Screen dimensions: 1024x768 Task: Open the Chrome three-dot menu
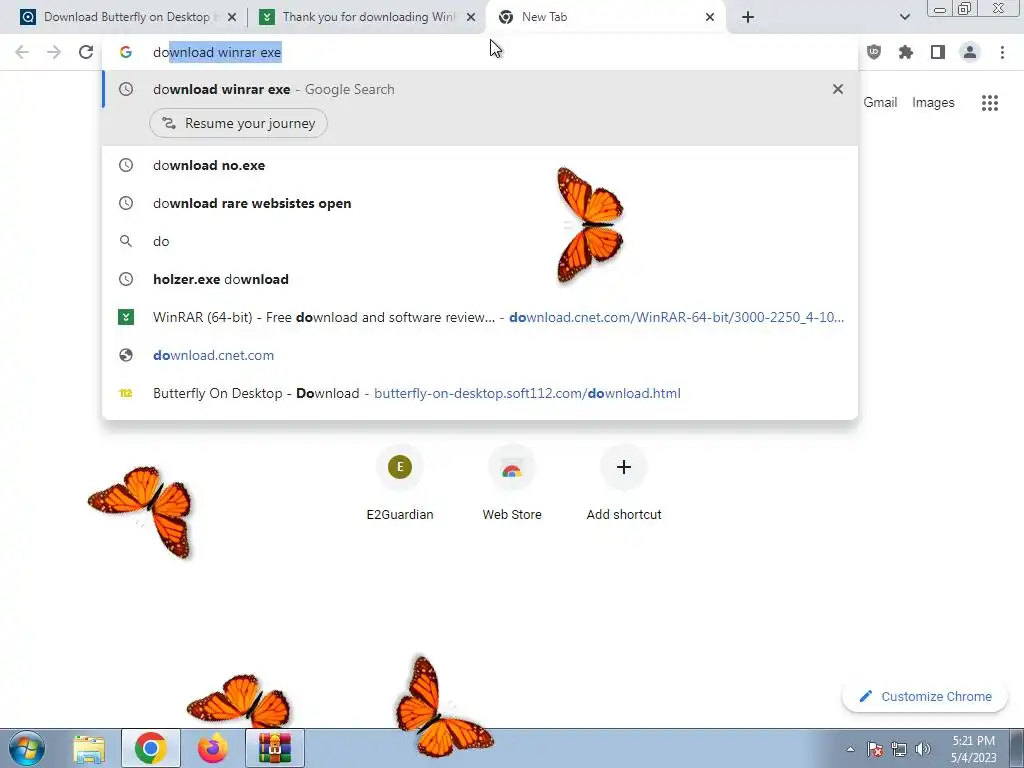(1002, 52)
